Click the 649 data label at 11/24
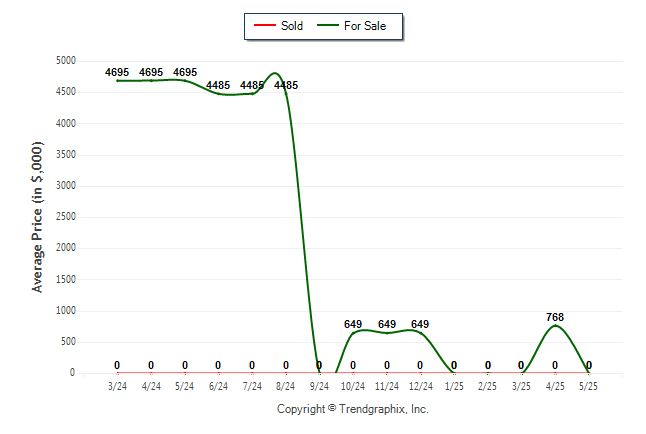This screenshot has height=434, width=646. tap(387, 324)
